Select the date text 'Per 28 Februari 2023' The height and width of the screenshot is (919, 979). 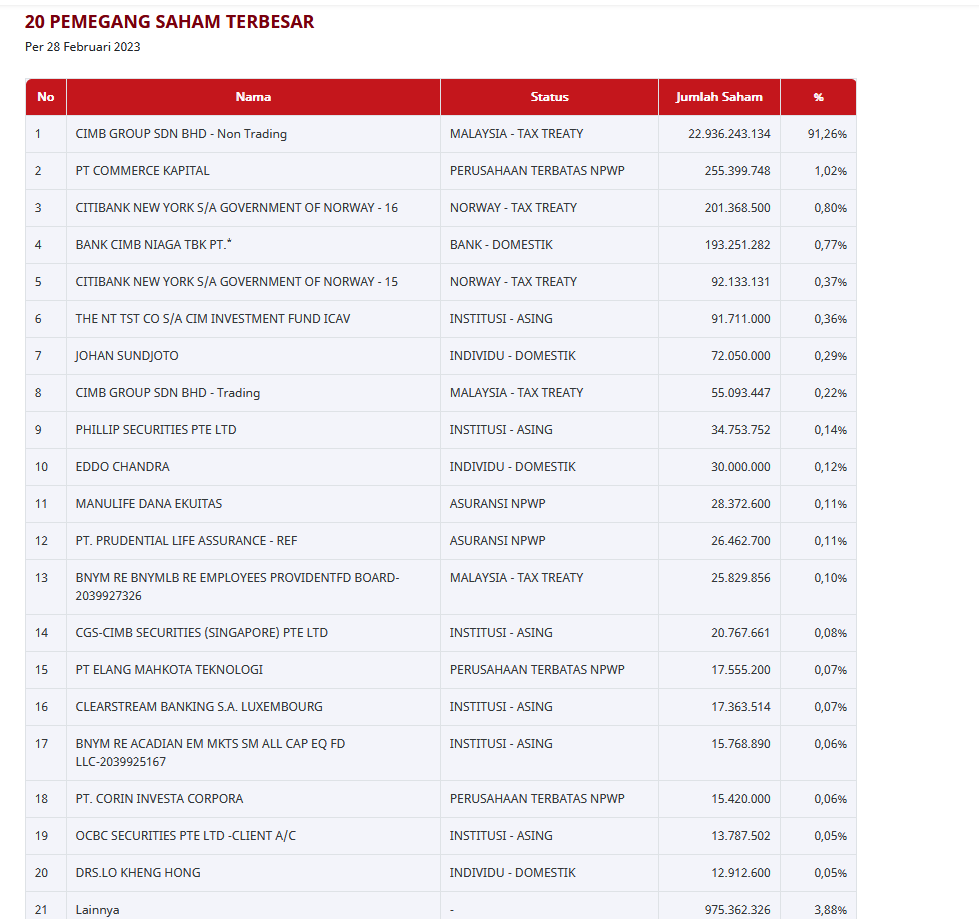(82, 47)
